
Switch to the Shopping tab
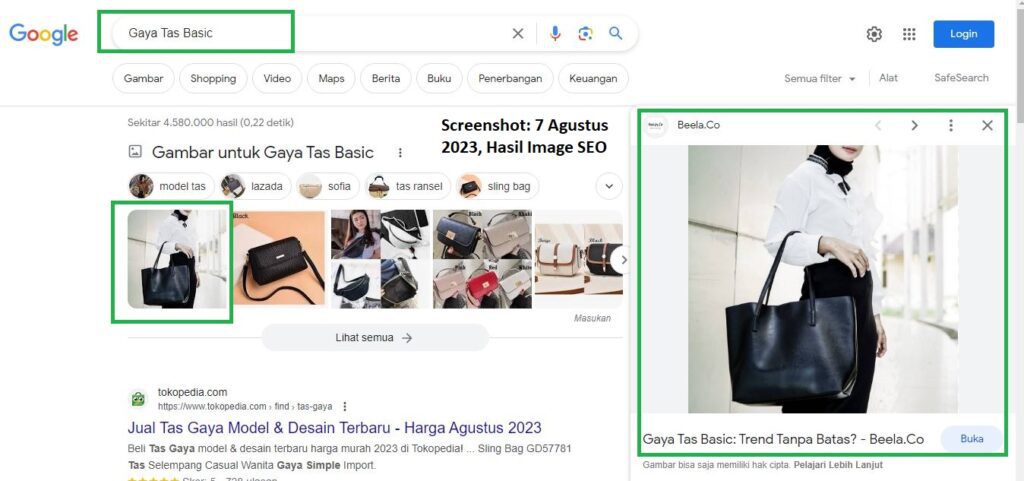coord(214,78)
